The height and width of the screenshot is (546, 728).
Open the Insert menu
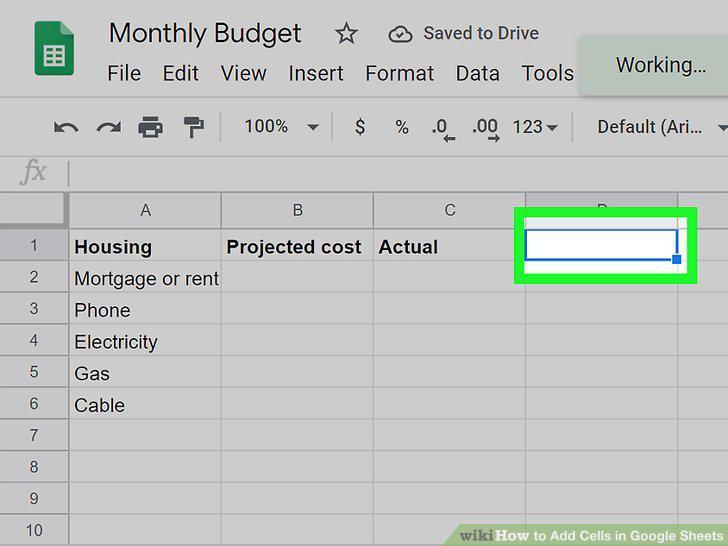316,73
